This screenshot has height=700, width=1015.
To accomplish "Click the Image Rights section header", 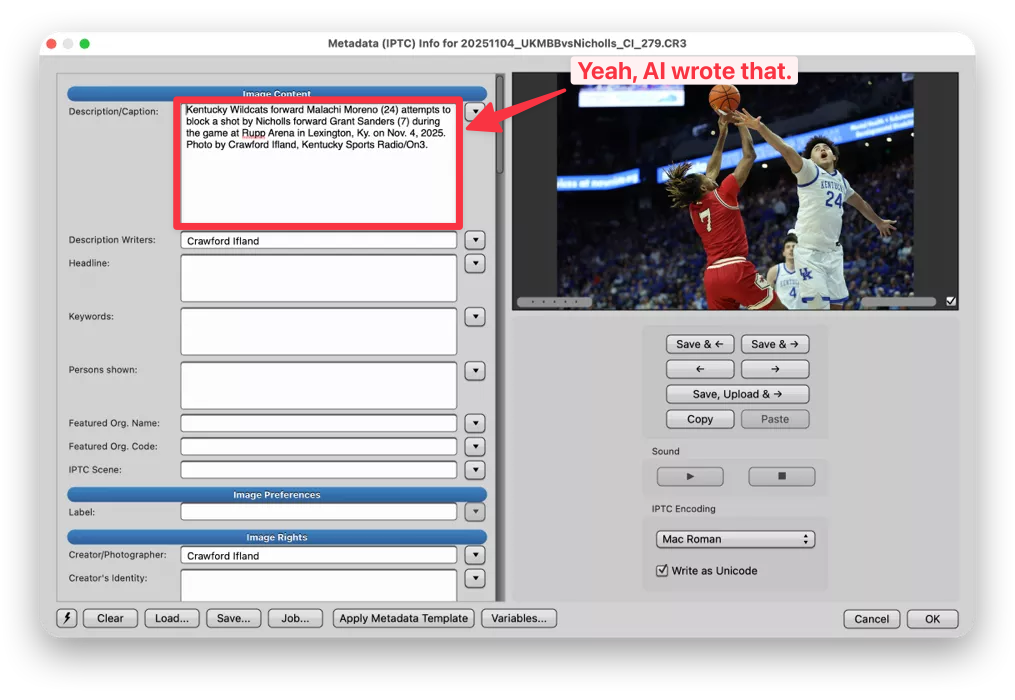I will click(277, 536).
